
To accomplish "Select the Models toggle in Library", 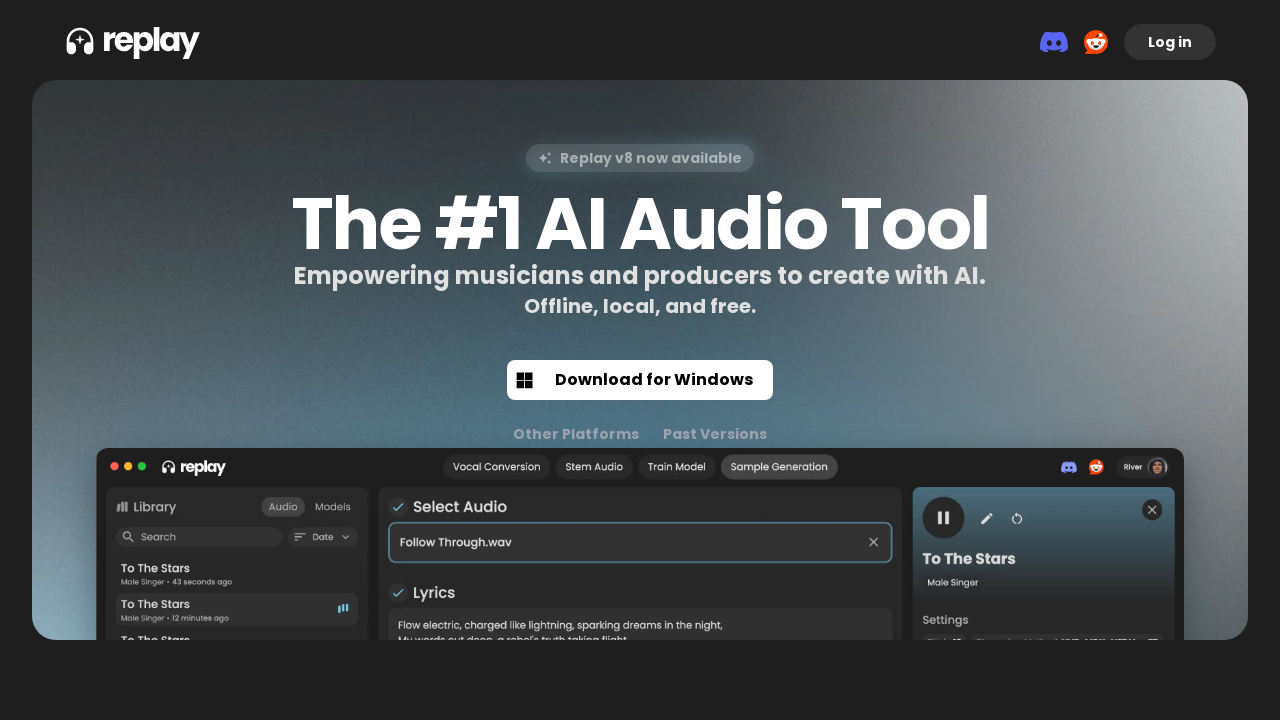I will [333, 507].
